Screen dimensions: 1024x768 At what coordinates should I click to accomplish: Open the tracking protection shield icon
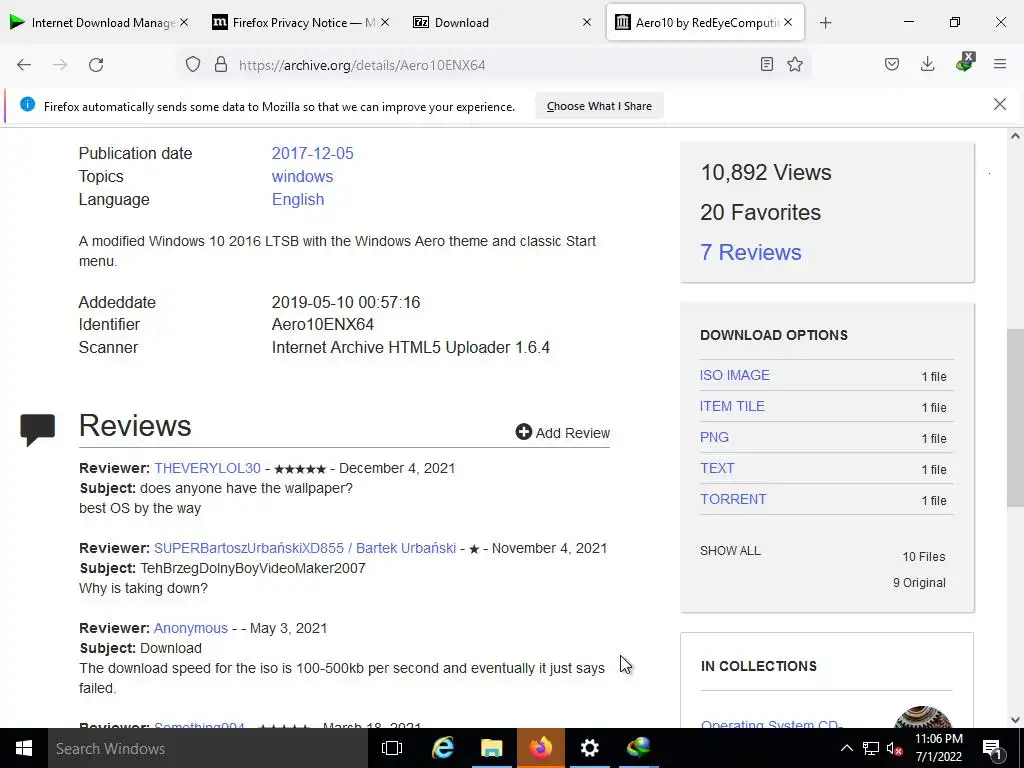193,65
